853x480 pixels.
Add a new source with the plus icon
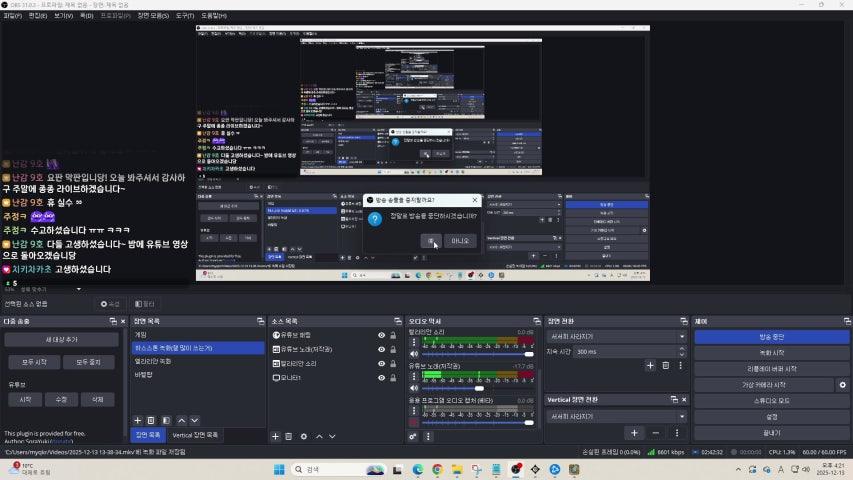(276, 436)
